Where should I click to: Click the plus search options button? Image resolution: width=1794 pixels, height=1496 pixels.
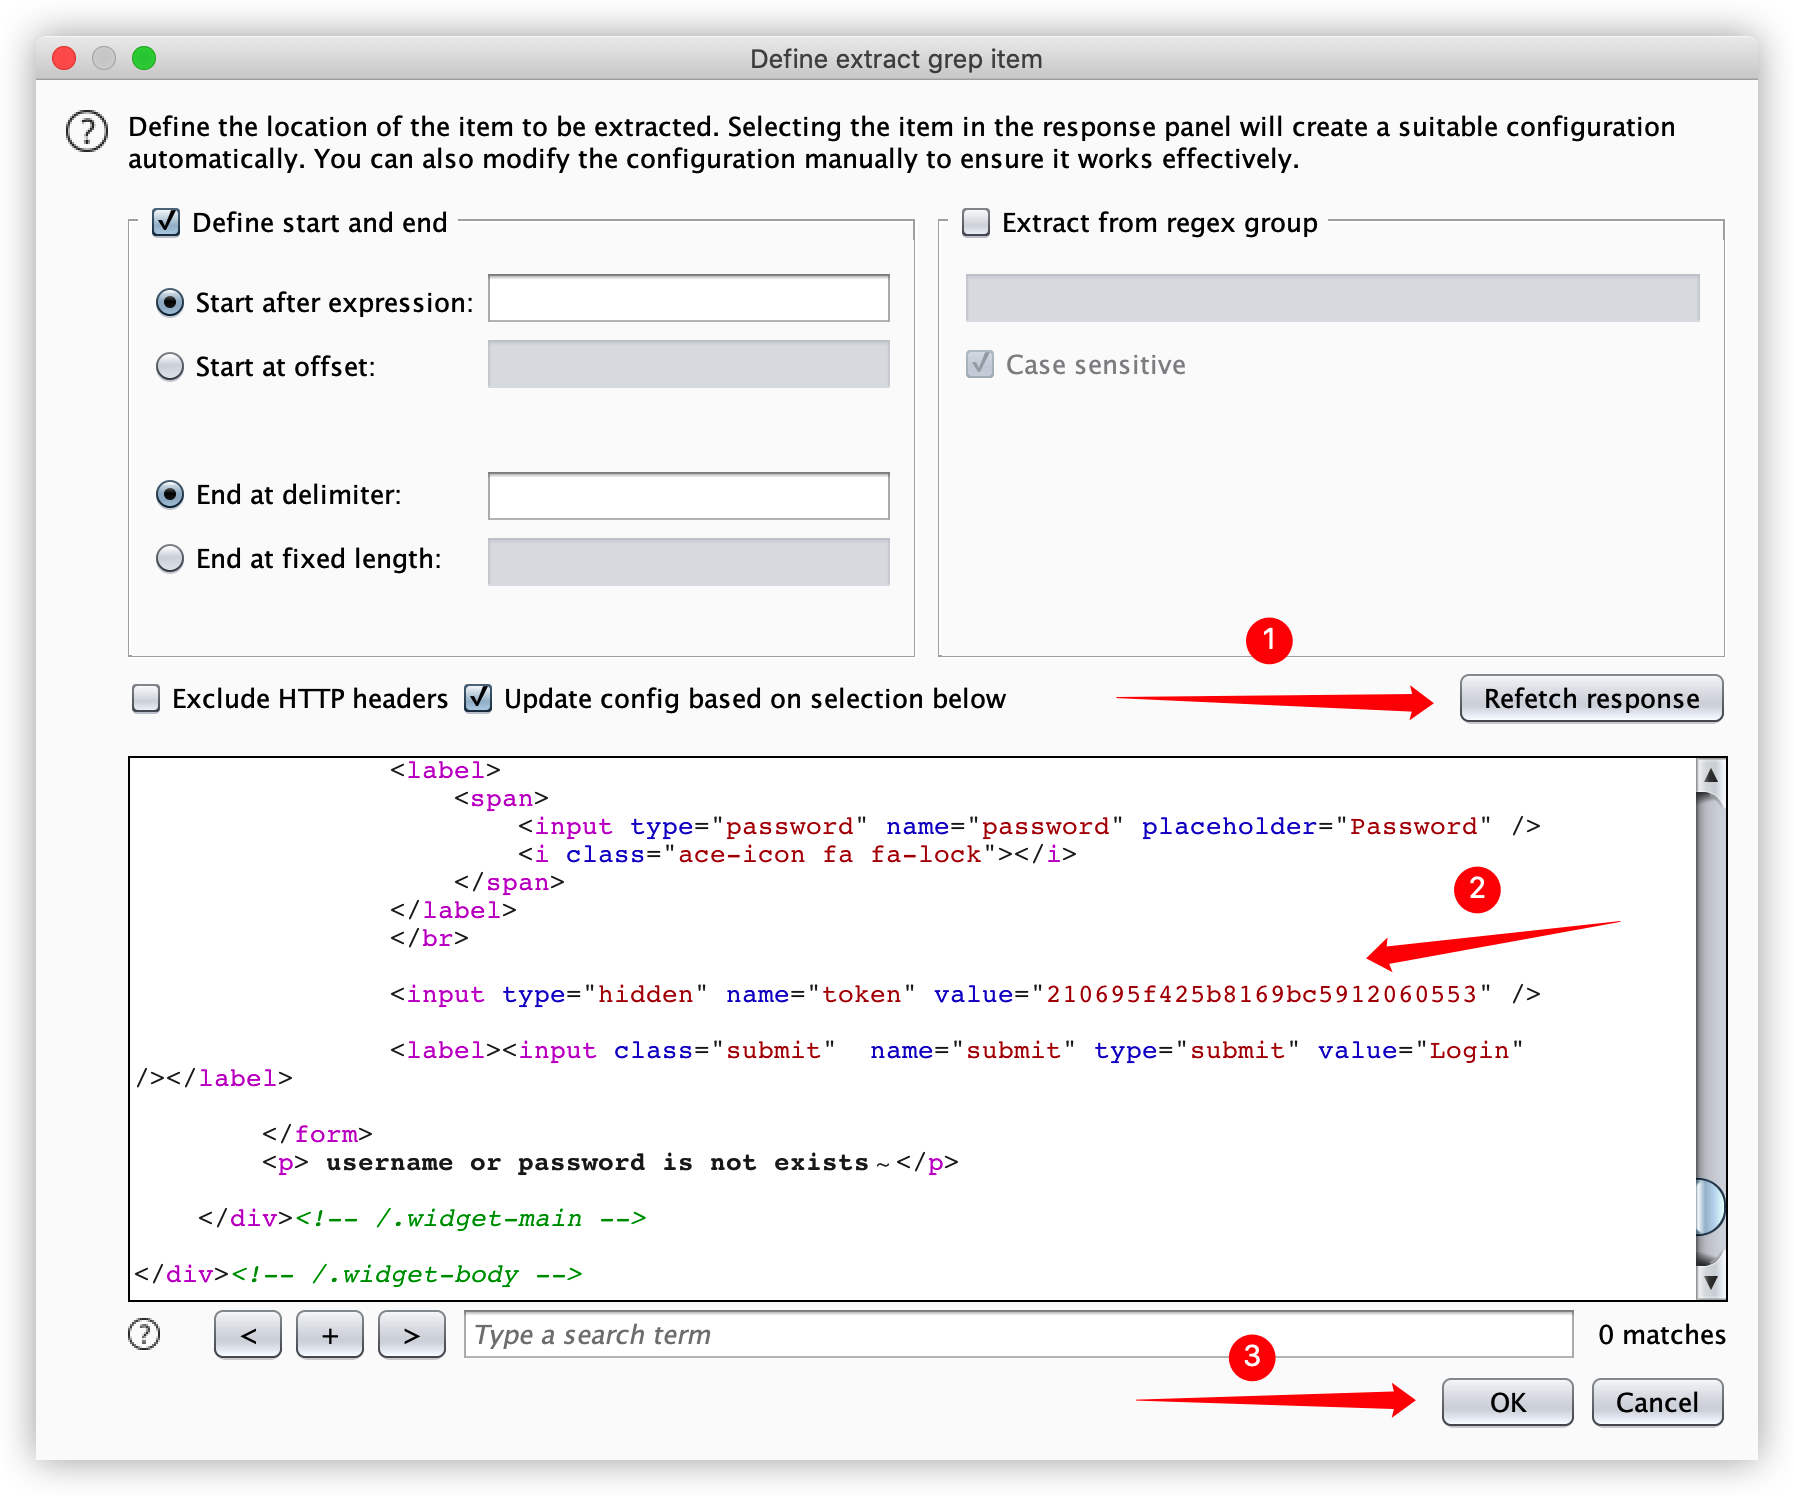click(330, 1335)
